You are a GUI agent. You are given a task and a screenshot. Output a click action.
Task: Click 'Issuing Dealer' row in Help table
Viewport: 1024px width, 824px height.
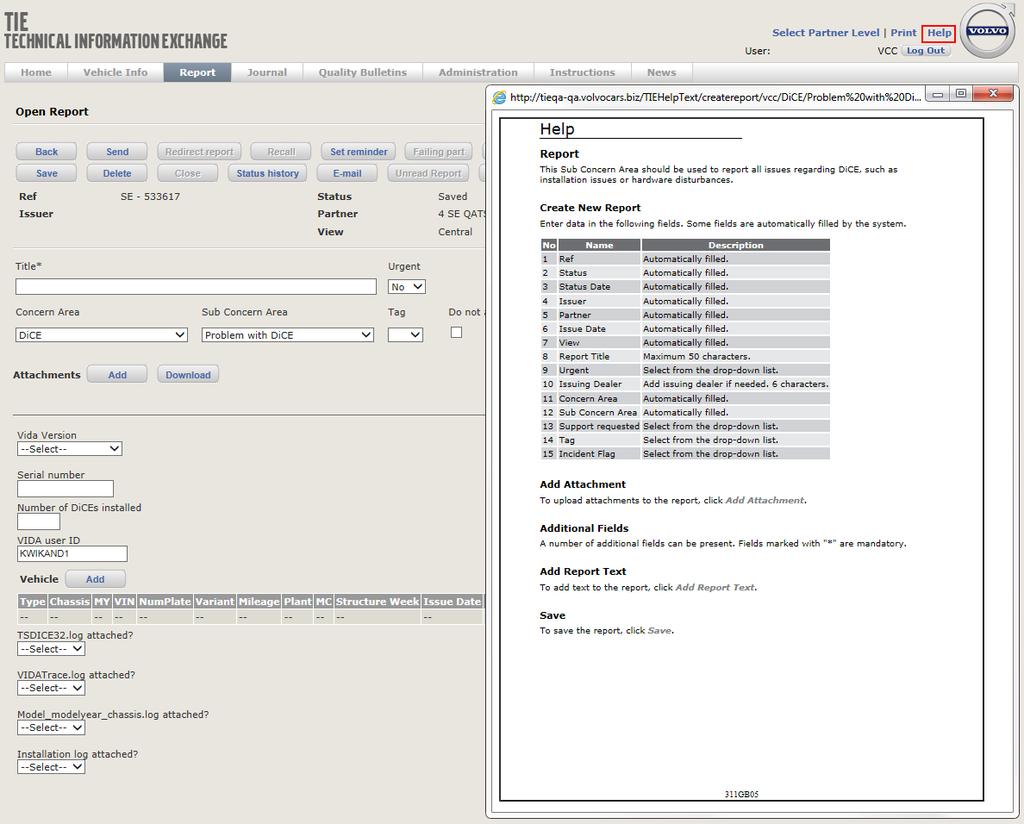click(x=685, y=384)
